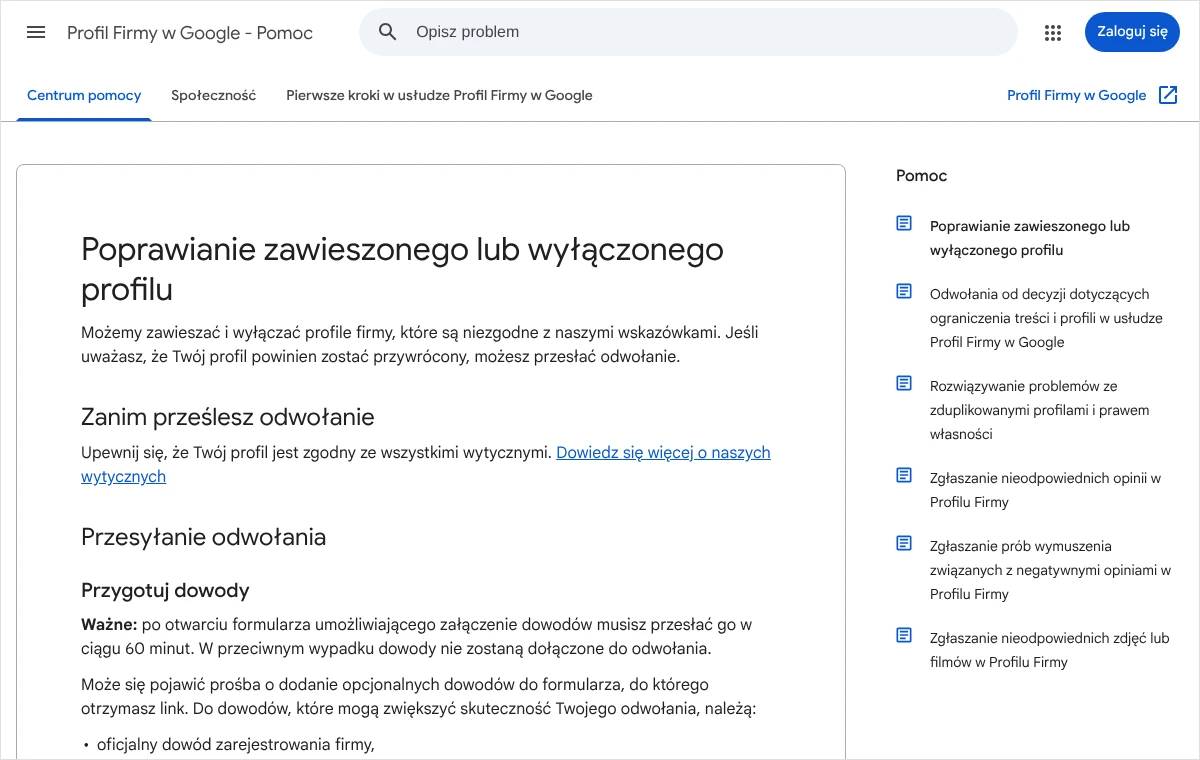Viewport: 1200px width, 760px height.
Task: Click the main article title heading
Action: click(x=402, y=269)
